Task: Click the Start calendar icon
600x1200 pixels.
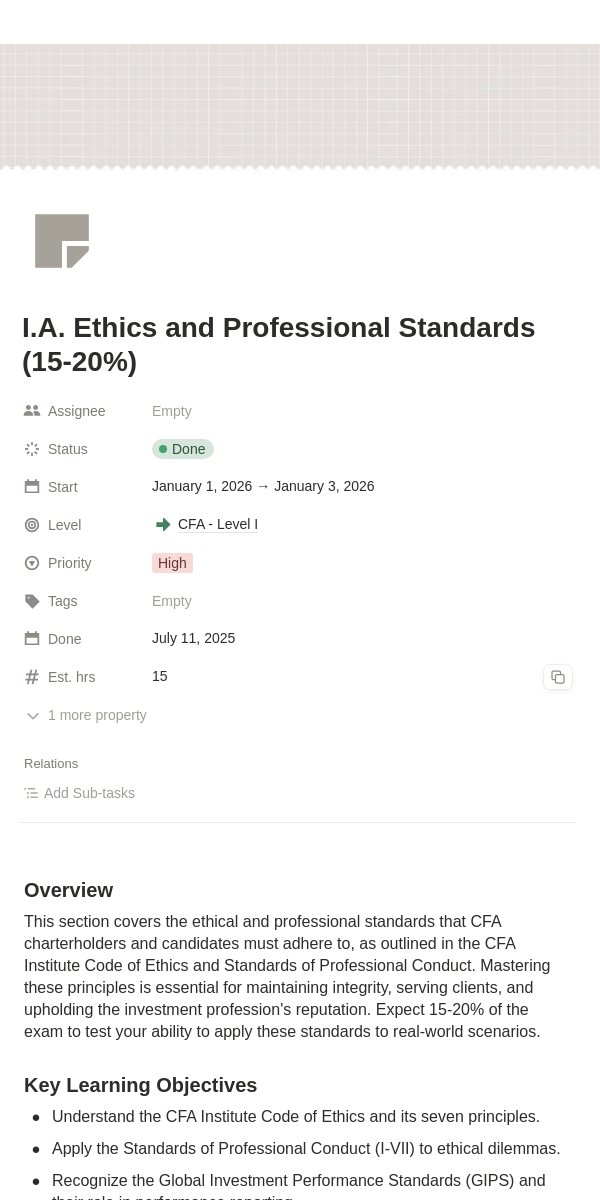Action: click(x=32, y=487)
